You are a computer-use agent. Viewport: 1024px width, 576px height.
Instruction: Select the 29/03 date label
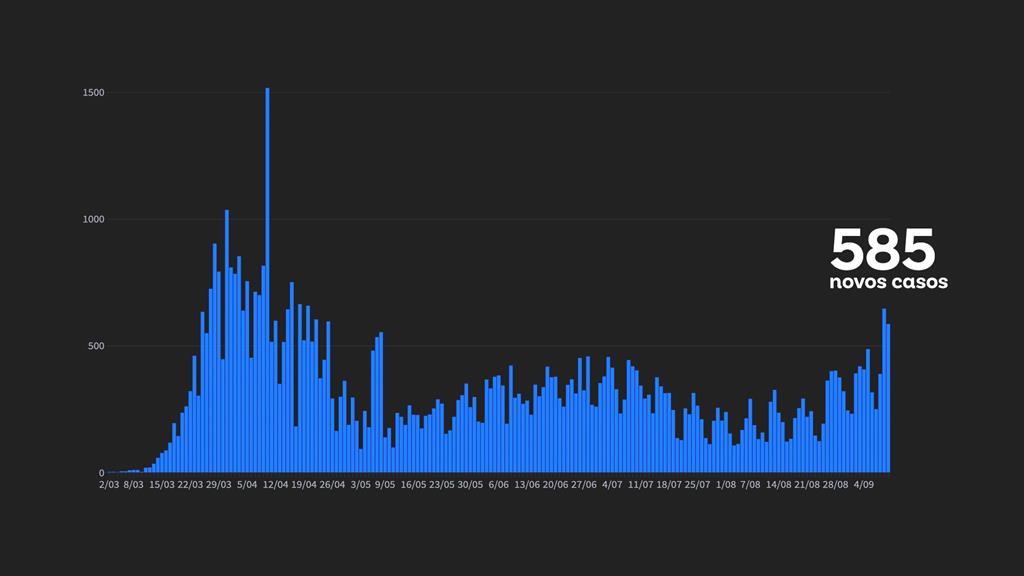(219, 485)
